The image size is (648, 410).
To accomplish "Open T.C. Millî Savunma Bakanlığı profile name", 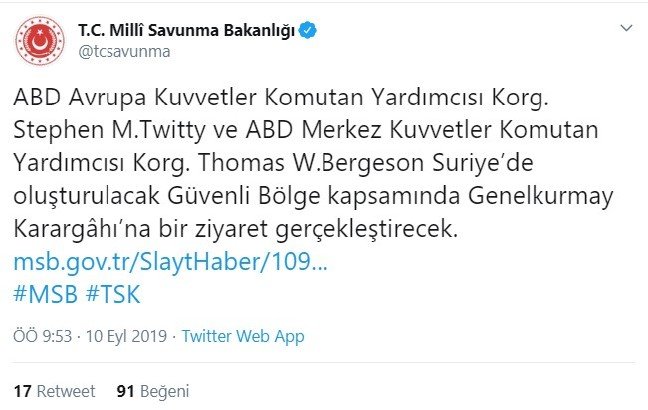I will pyautogui.click(x=186, y=32).
